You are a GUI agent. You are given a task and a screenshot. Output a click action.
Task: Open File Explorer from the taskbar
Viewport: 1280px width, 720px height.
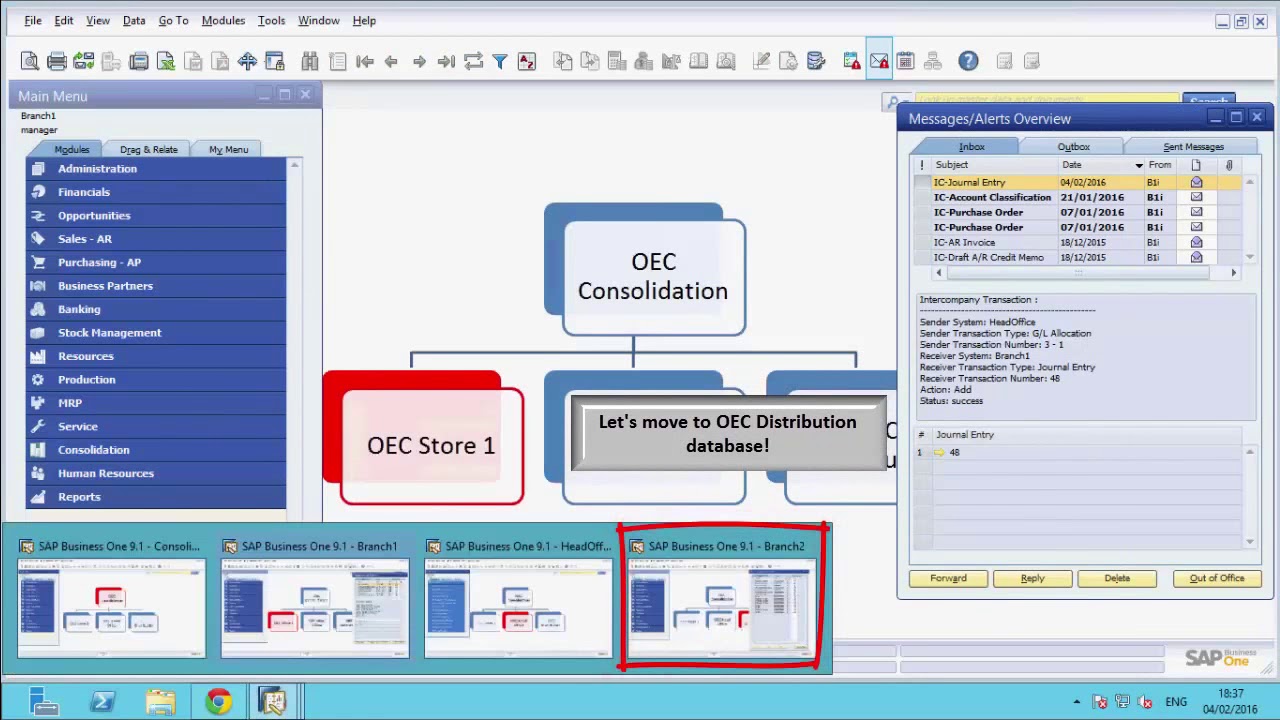coord(160,702)
